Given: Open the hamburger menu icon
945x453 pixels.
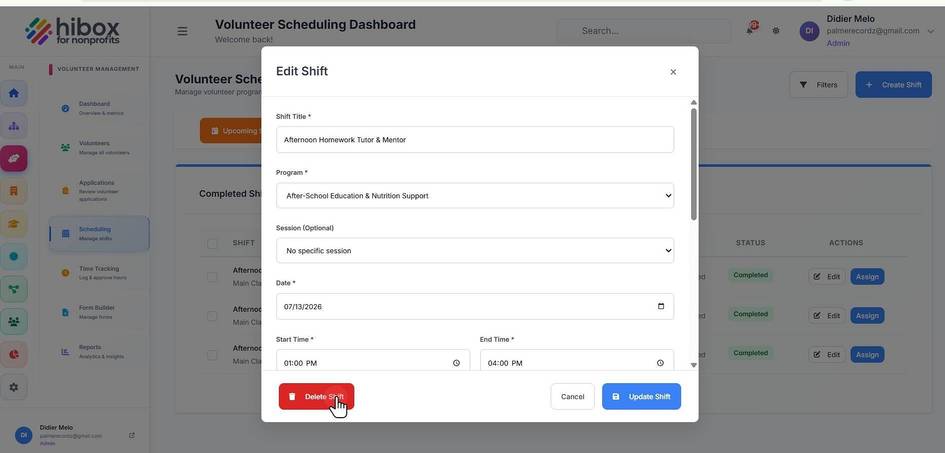Looking at the screenshot, I should tap(182, 31).
